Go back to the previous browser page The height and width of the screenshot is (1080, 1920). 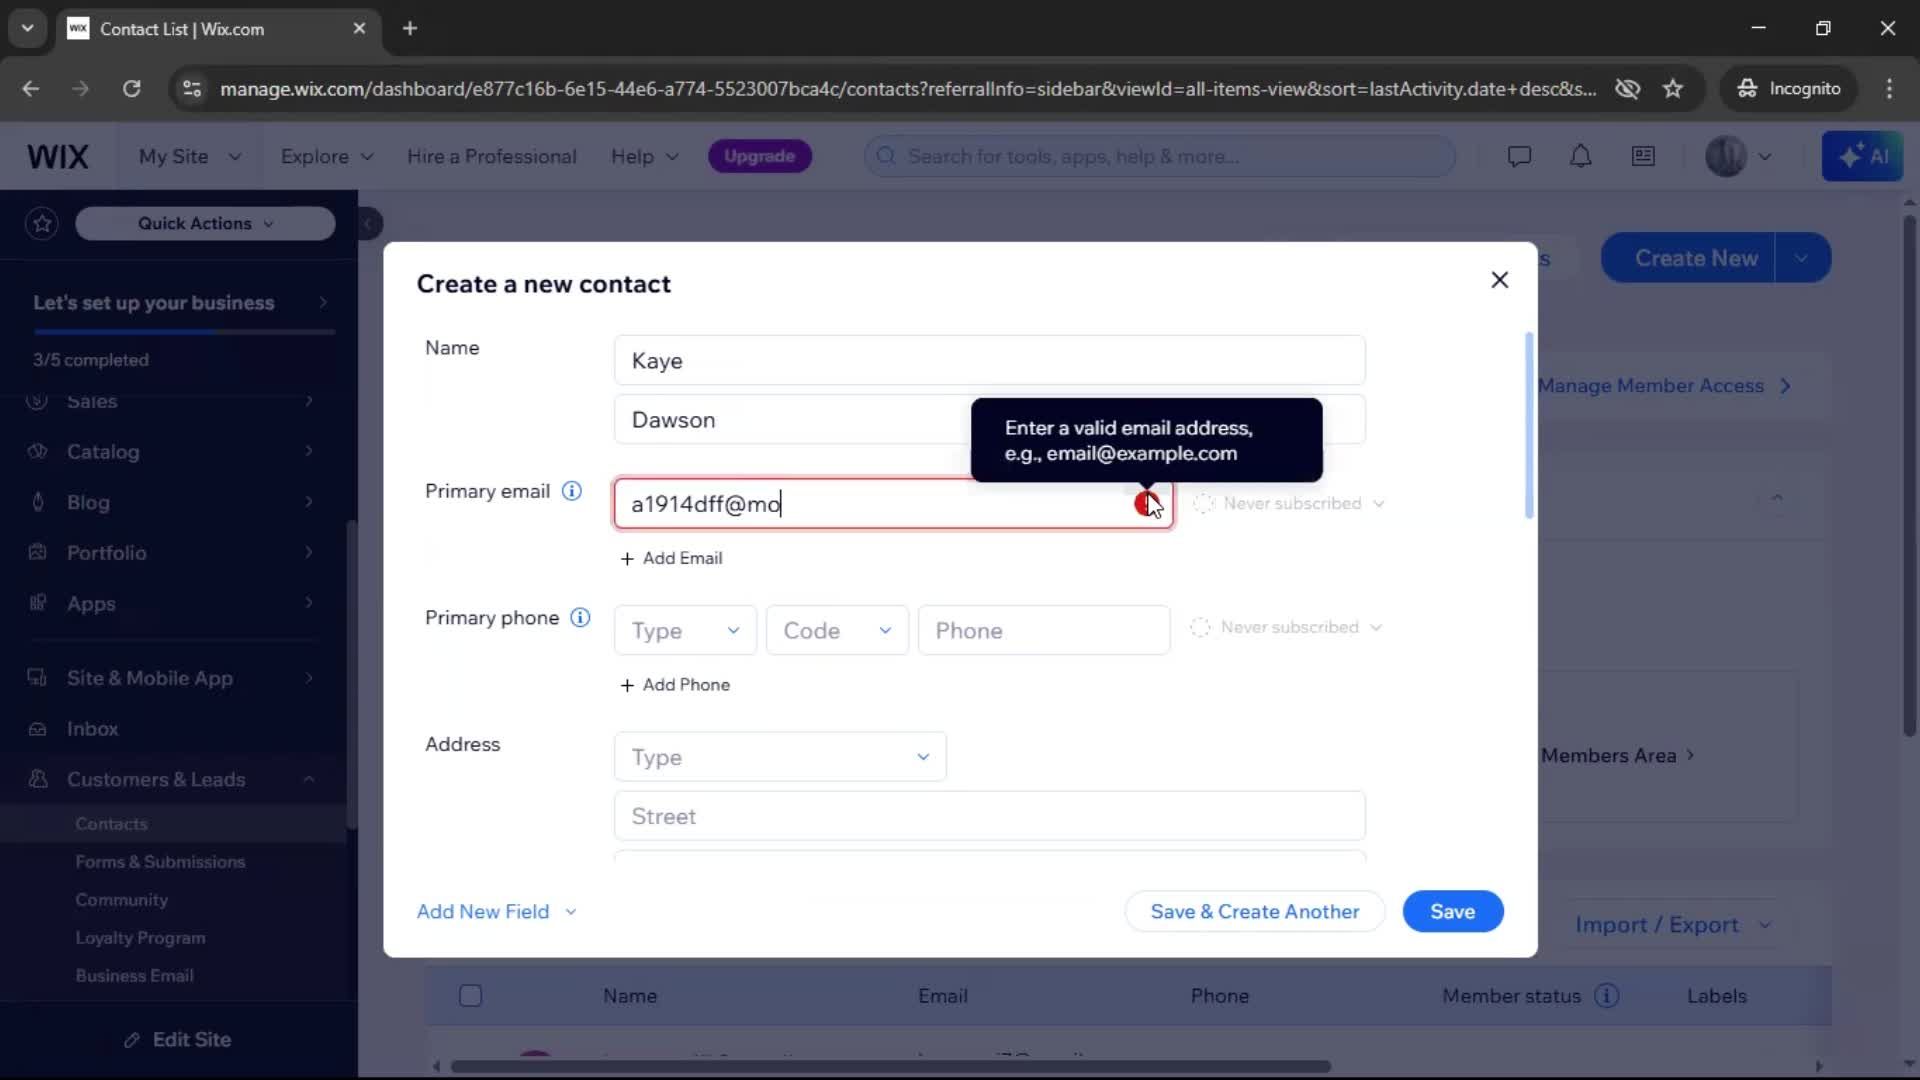pyautogui.click(x=31, y=89)
